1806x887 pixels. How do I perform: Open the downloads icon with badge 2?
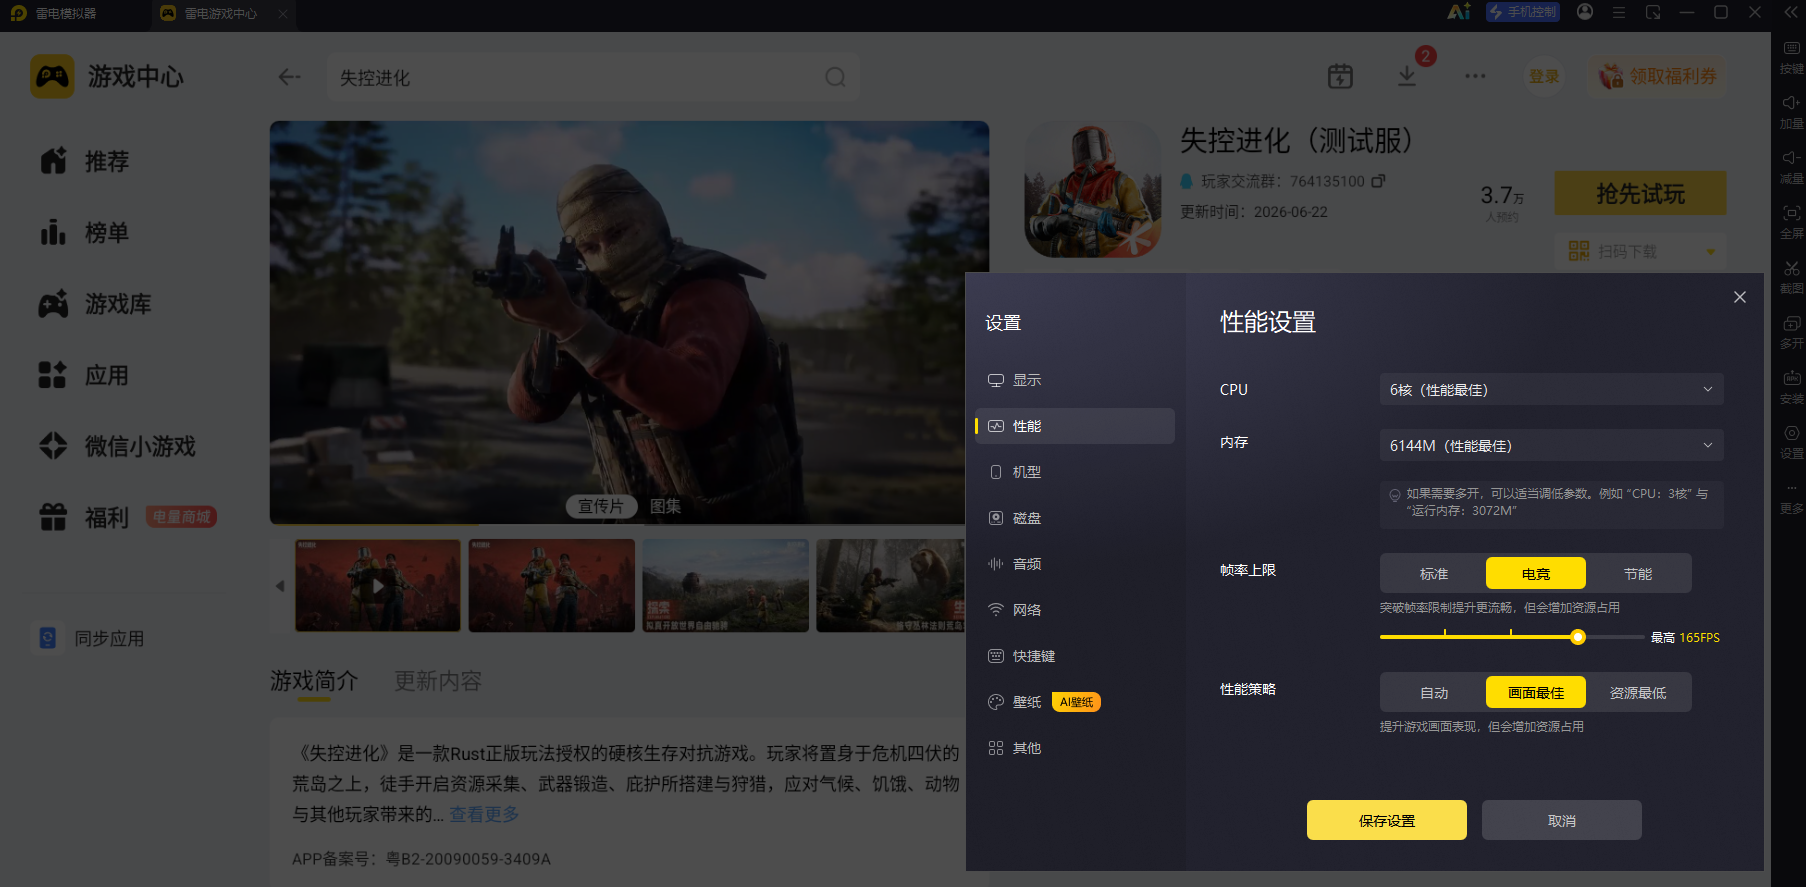1407,76
